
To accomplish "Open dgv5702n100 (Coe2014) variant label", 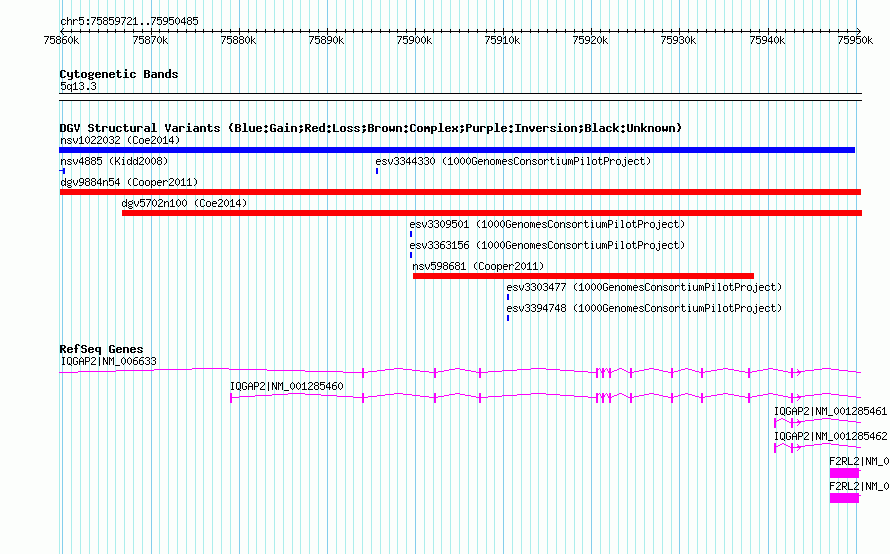I will point(184,203).
